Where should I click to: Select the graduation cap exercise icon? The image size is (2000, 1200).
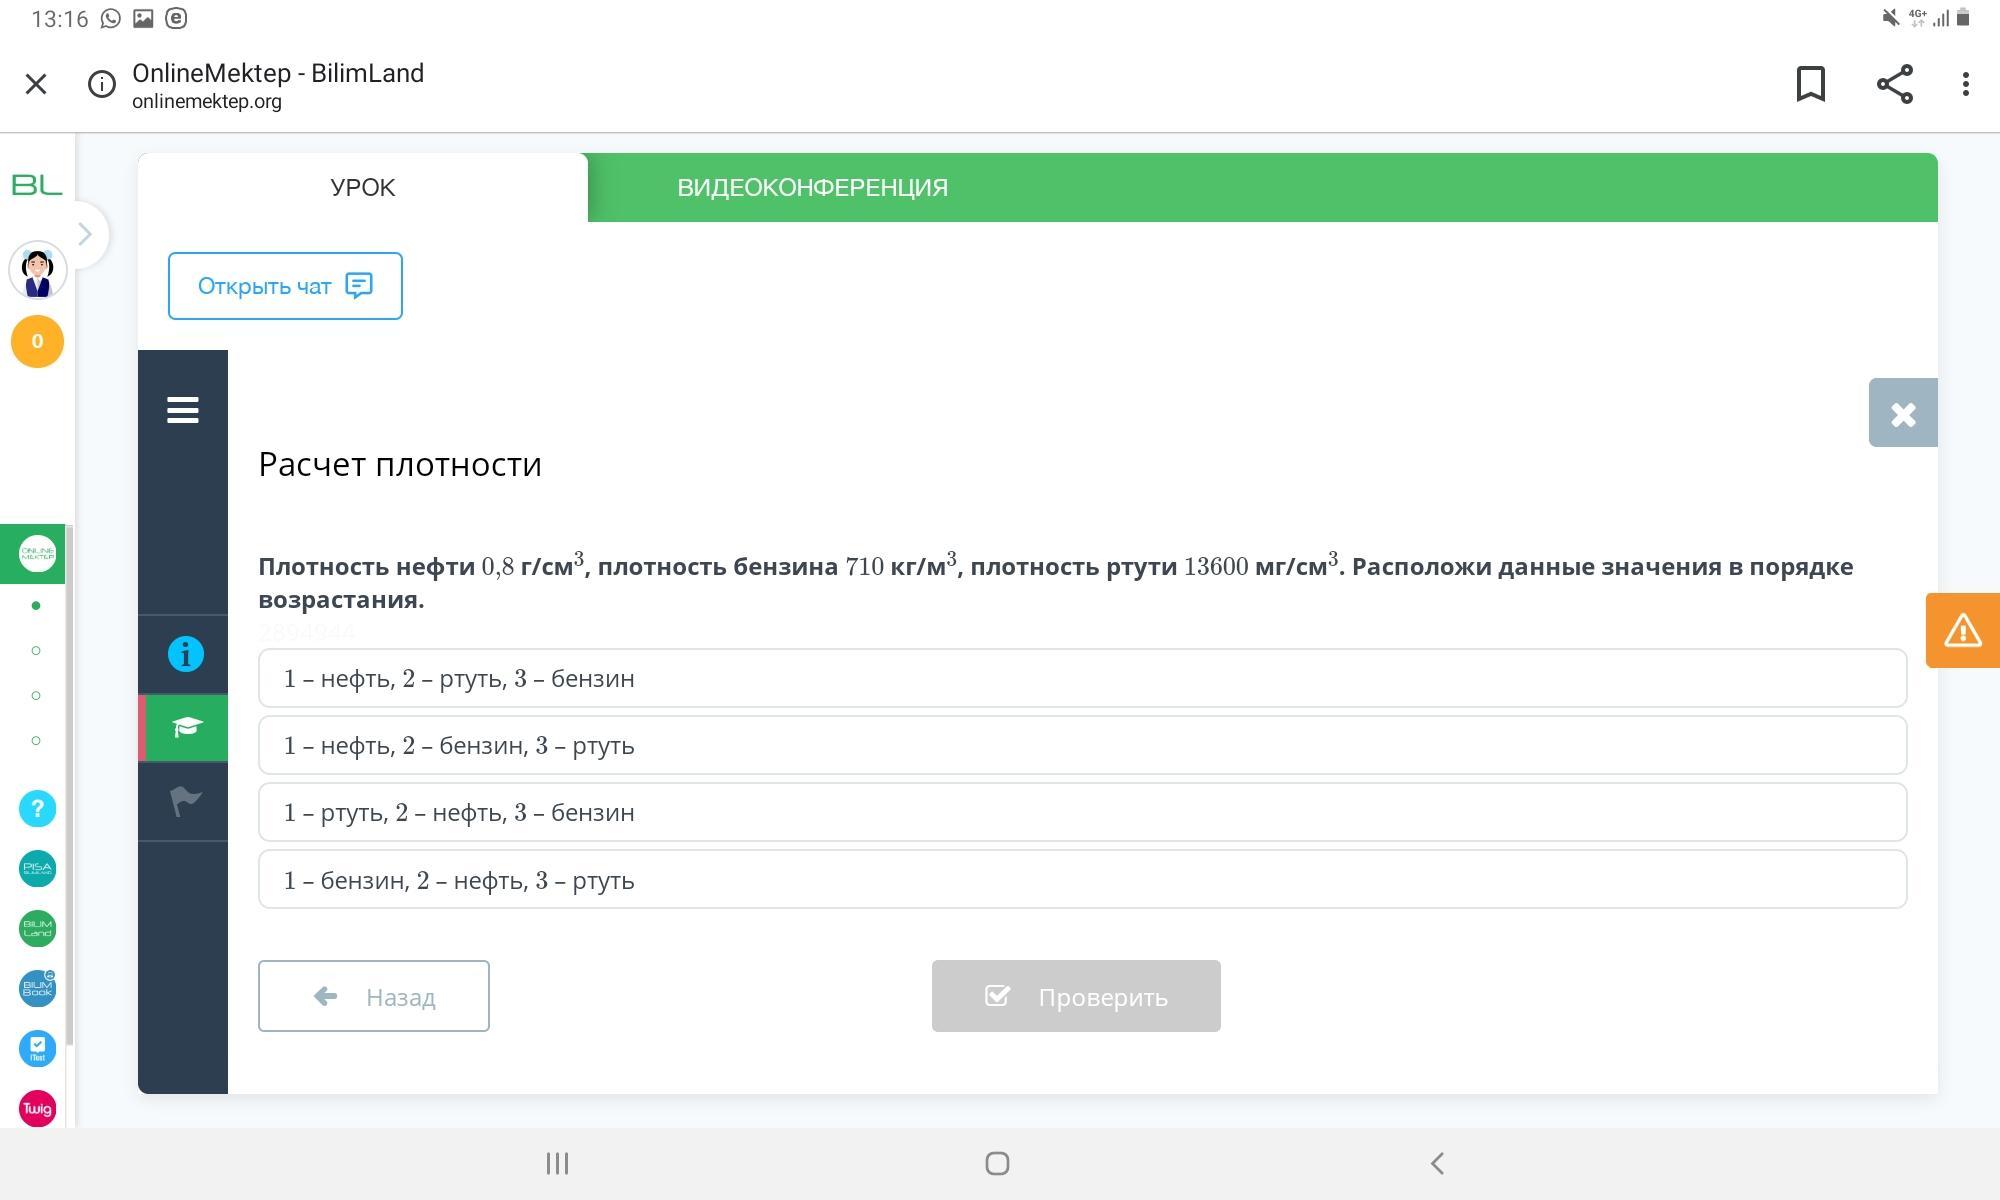[186, 727]
